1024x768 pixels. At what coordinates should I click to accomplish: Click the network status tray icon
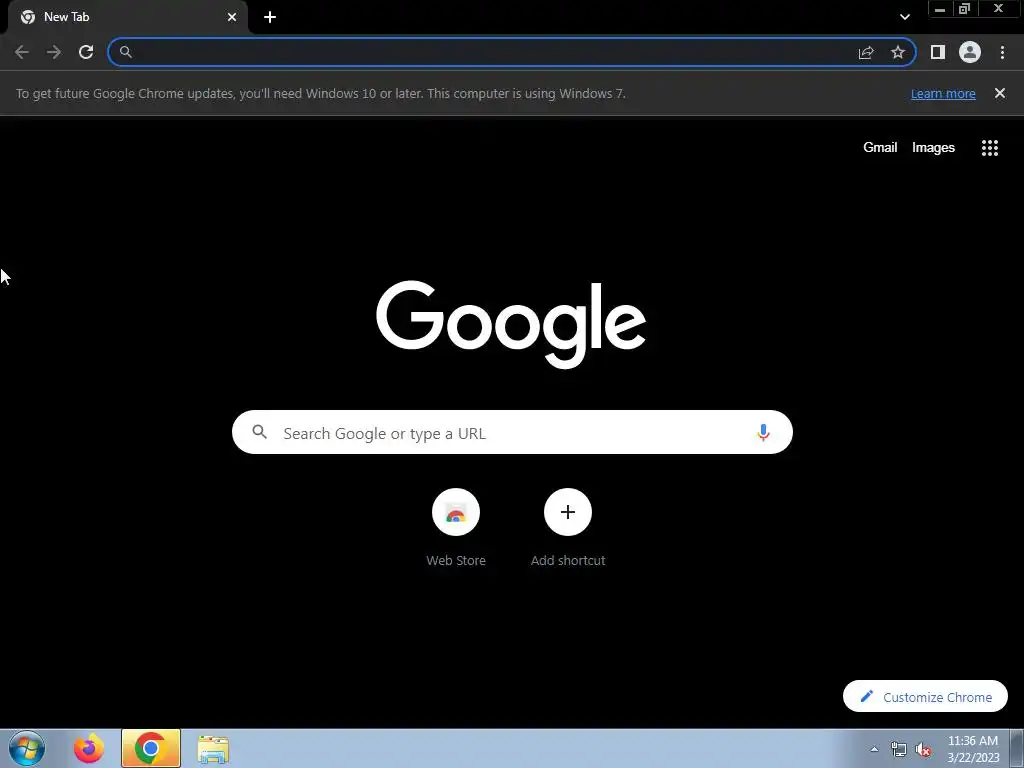point(899,750)
